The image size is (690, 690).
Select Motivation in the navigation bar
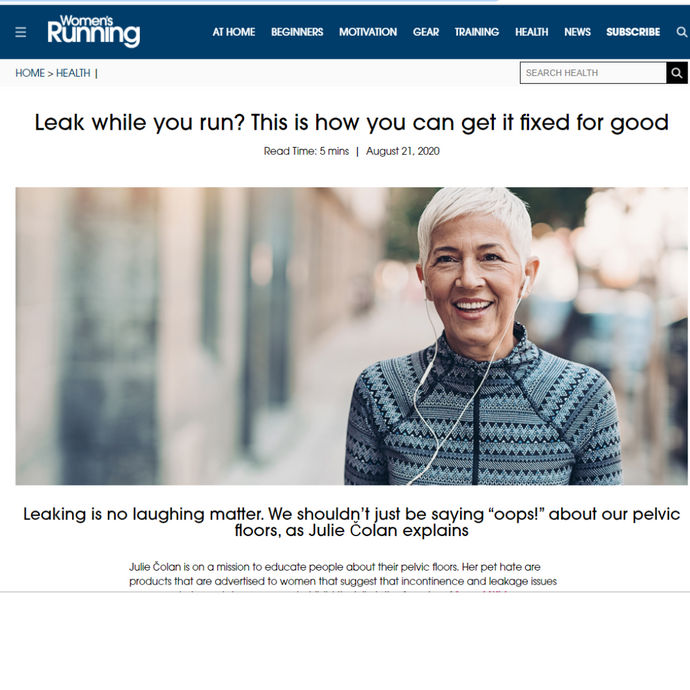point(368,32)
